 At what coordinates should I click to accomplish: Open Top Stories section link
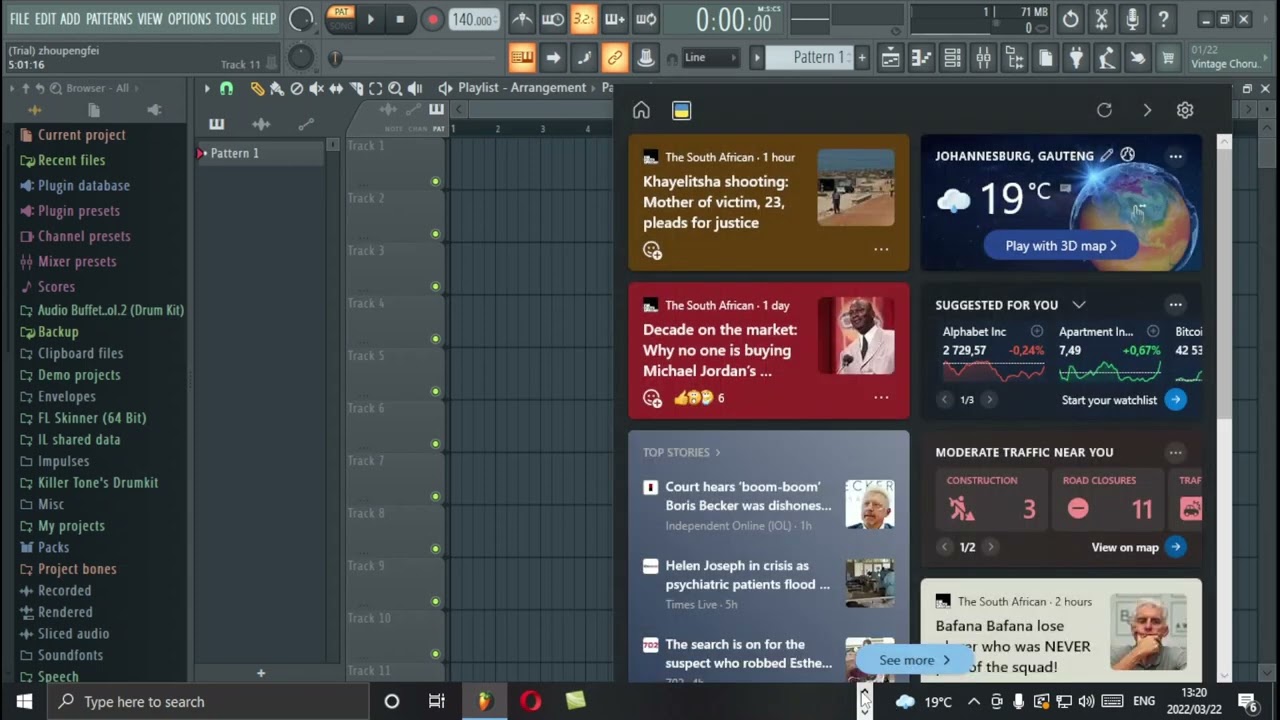tap(681, 452)
